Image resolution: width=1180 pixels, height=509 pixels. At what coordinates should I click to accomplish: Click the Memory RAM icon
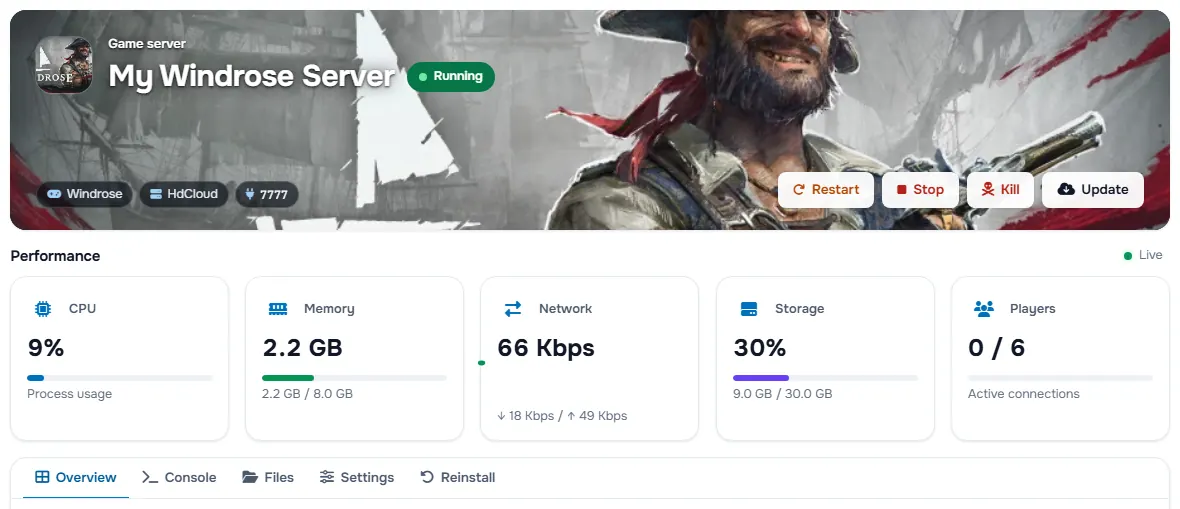(278, 309)
